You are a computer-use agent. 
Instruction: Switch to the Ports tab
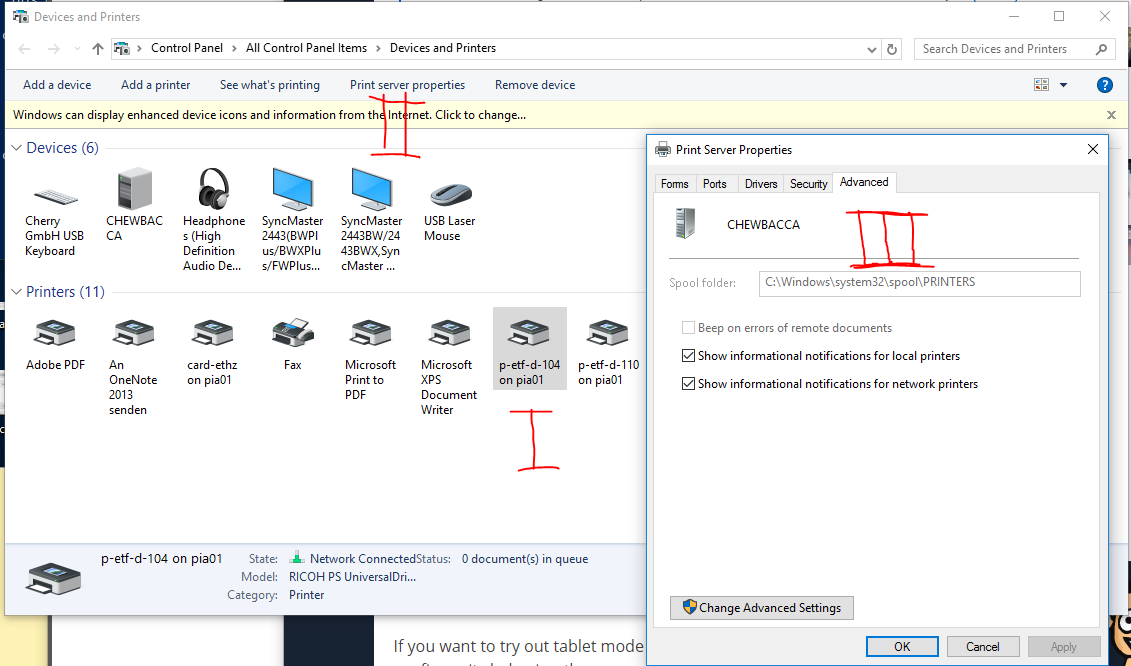[715, 184]
